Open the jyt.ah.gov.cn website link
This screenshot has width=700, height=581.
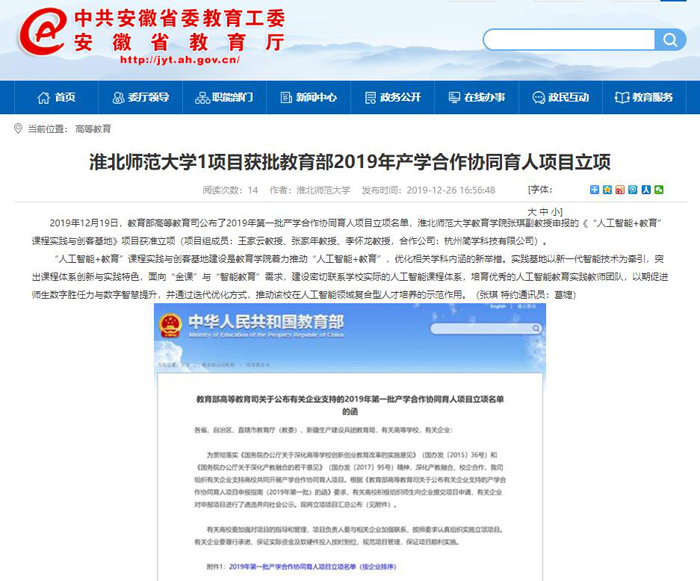pos(180,60)
